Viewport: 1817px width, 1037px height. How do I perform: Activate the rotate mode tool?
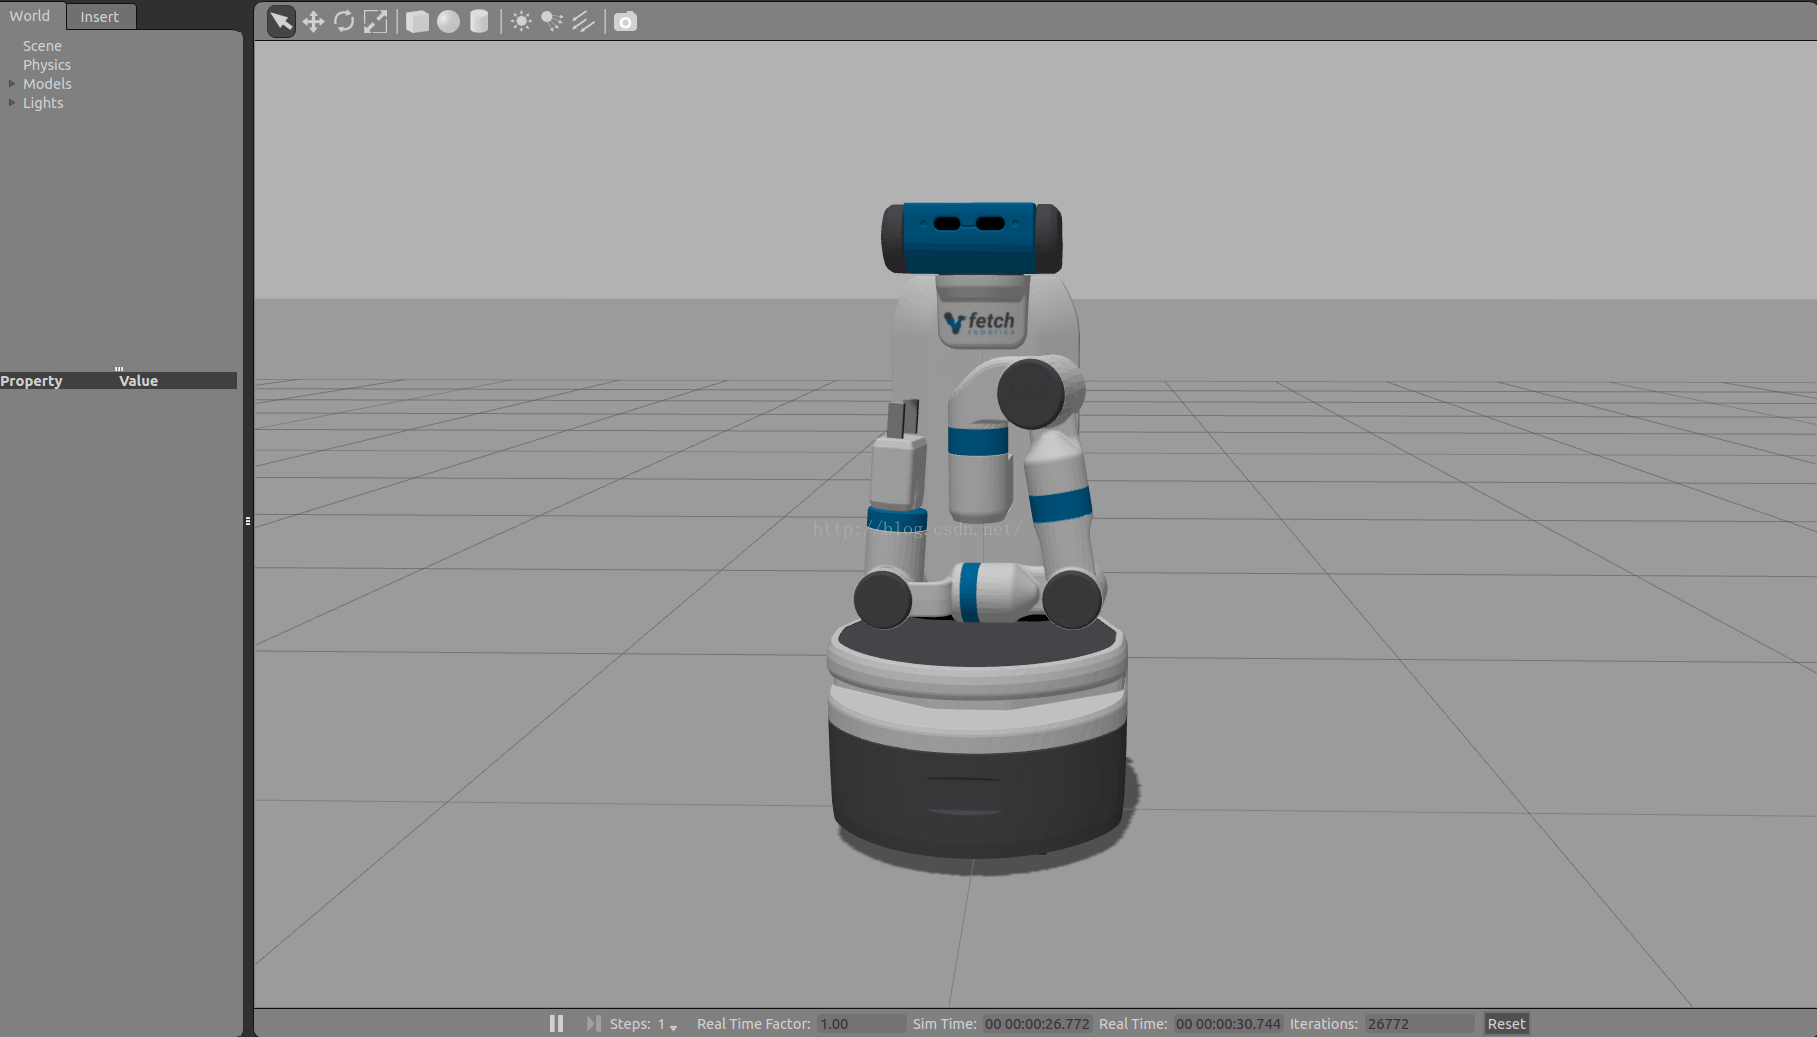click(x=344, y=21)
